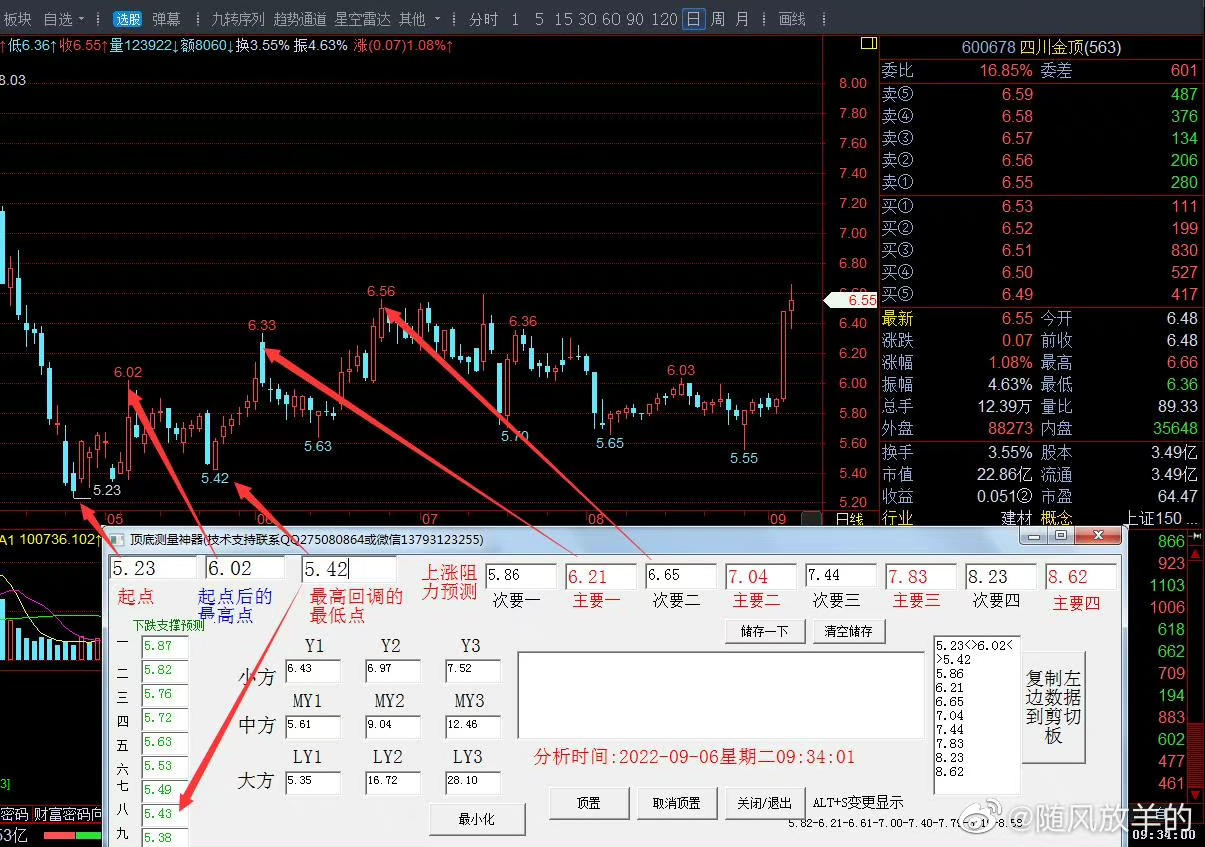
Task: Switch to the 15-minute chart period
Action: (x=564, y=19)
